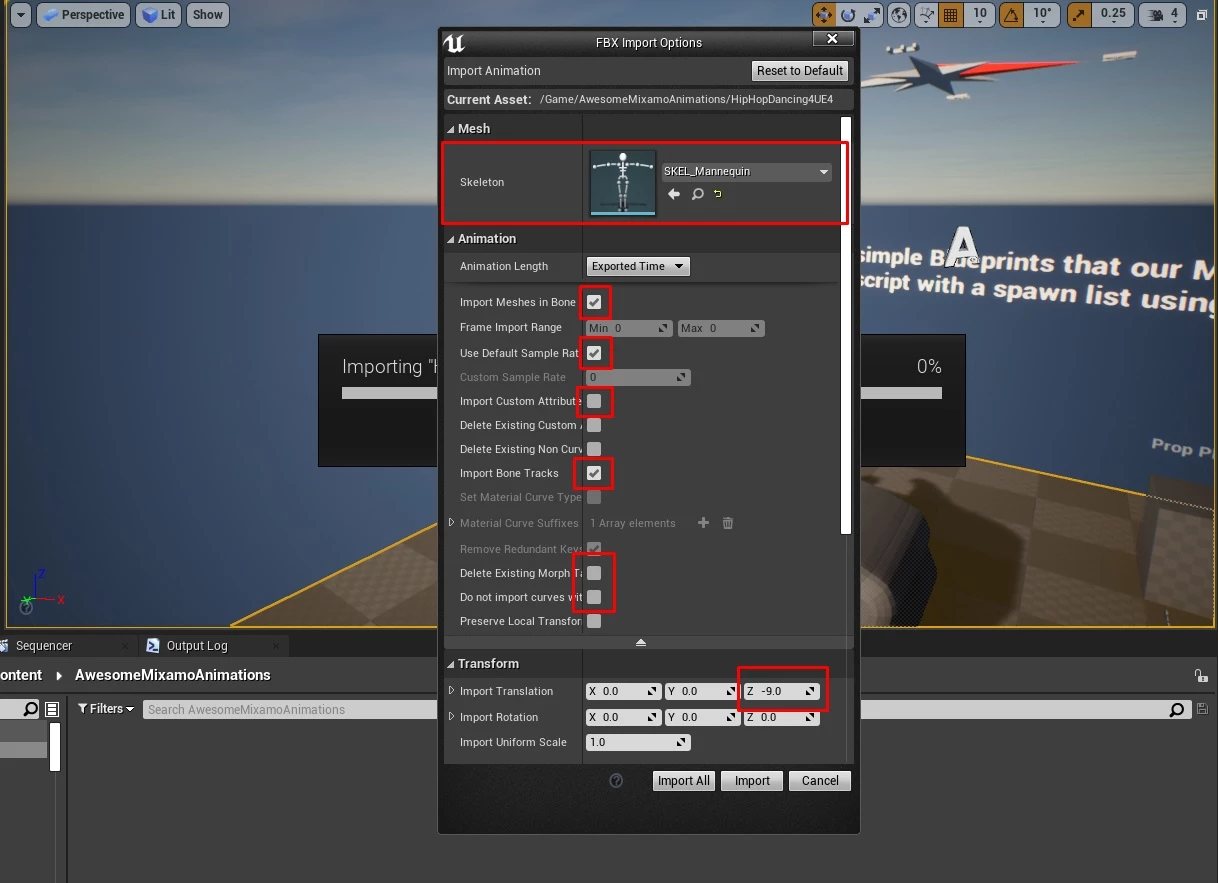Add element to Material Curve Suffixes

click(x=703, y=523)
